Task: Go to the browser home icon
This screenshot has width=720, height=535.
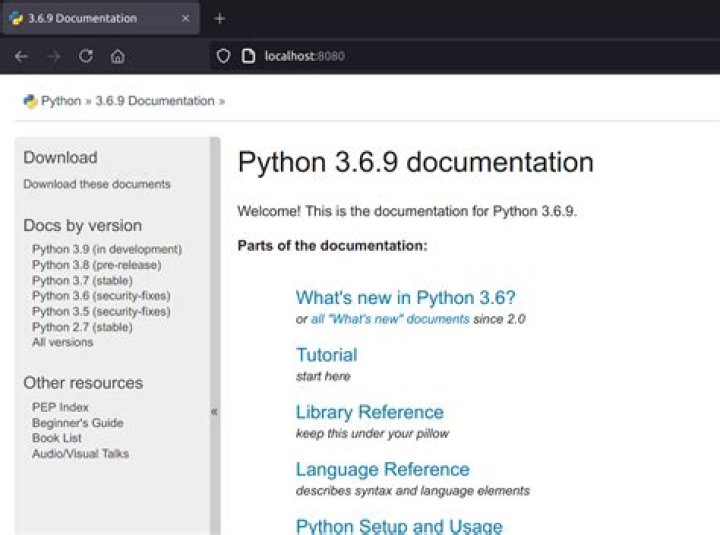Action: click(x=118, y=56)
